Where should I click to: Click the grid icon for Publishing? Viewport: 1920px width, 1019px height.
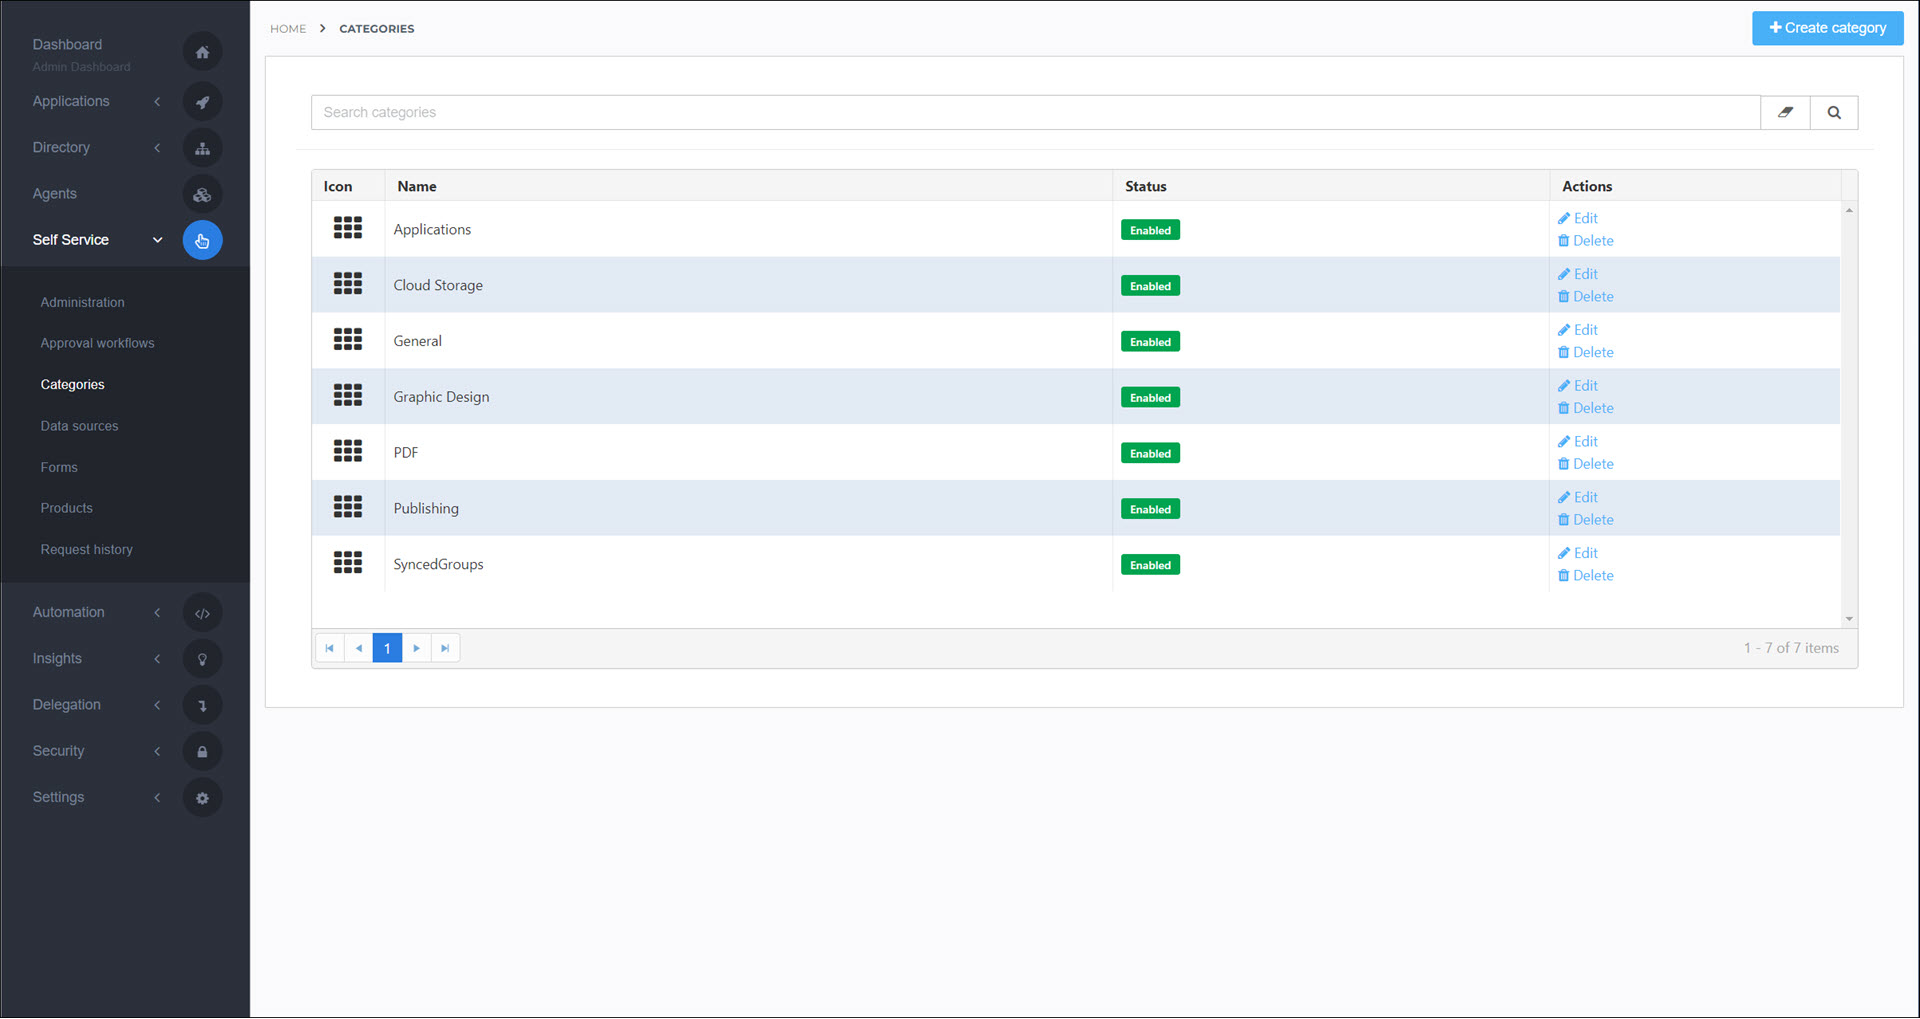pos(348,507)
